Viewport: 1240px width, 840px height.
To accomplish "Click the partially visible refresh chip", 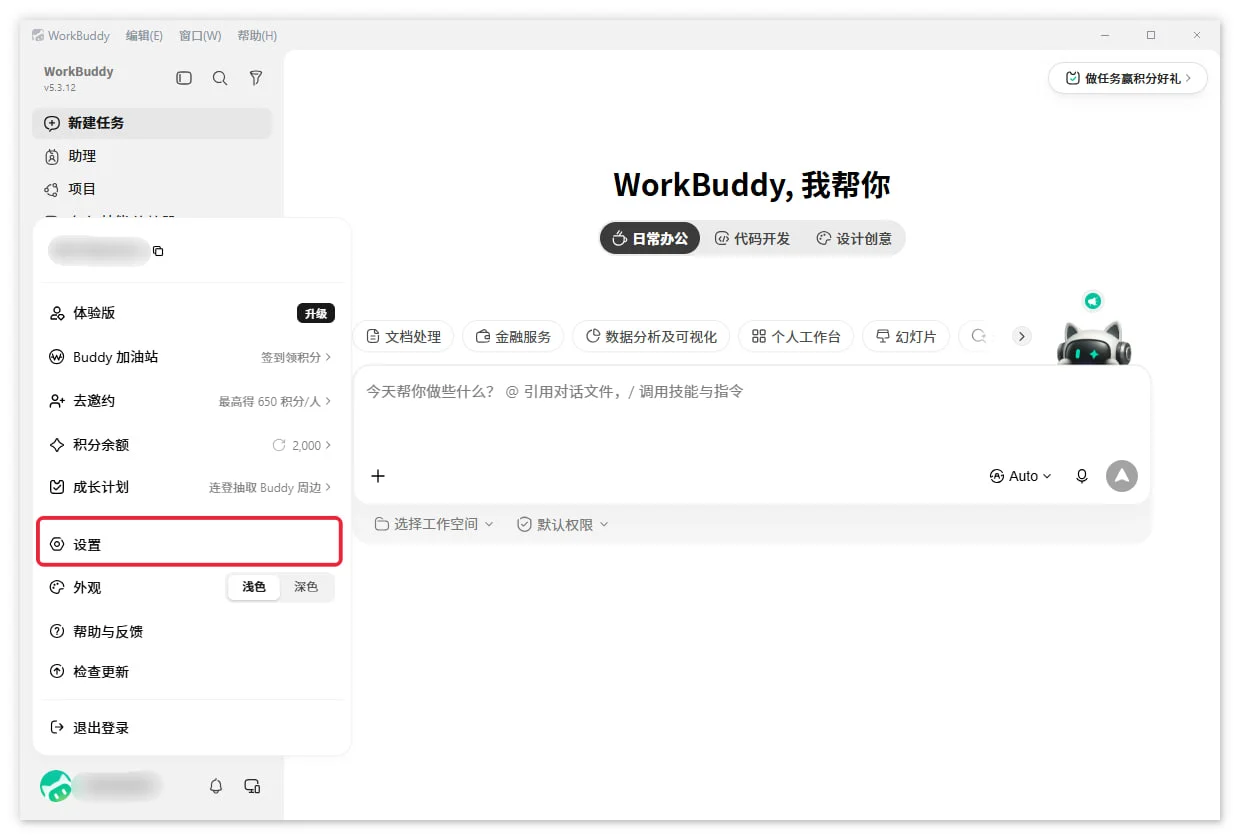I will pyautogui.click(x=978, y=336).
